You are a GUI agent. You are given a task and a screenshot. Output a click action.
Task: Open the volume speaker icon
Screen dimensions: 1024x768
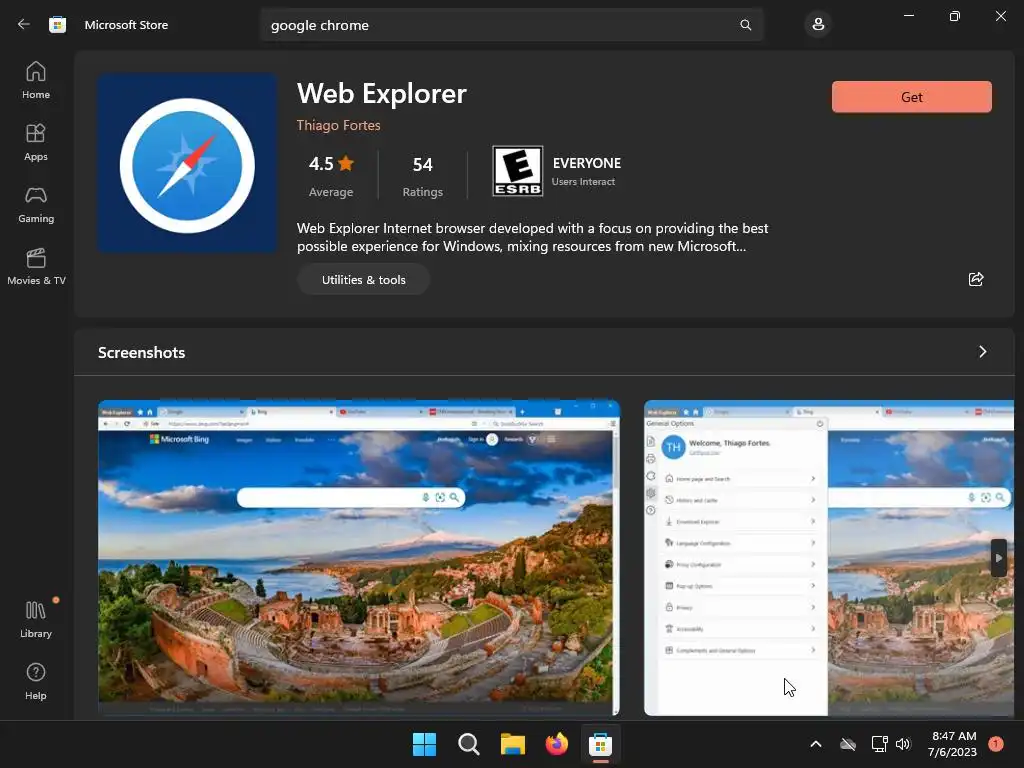pyautogui.click(x=903, y=744)
